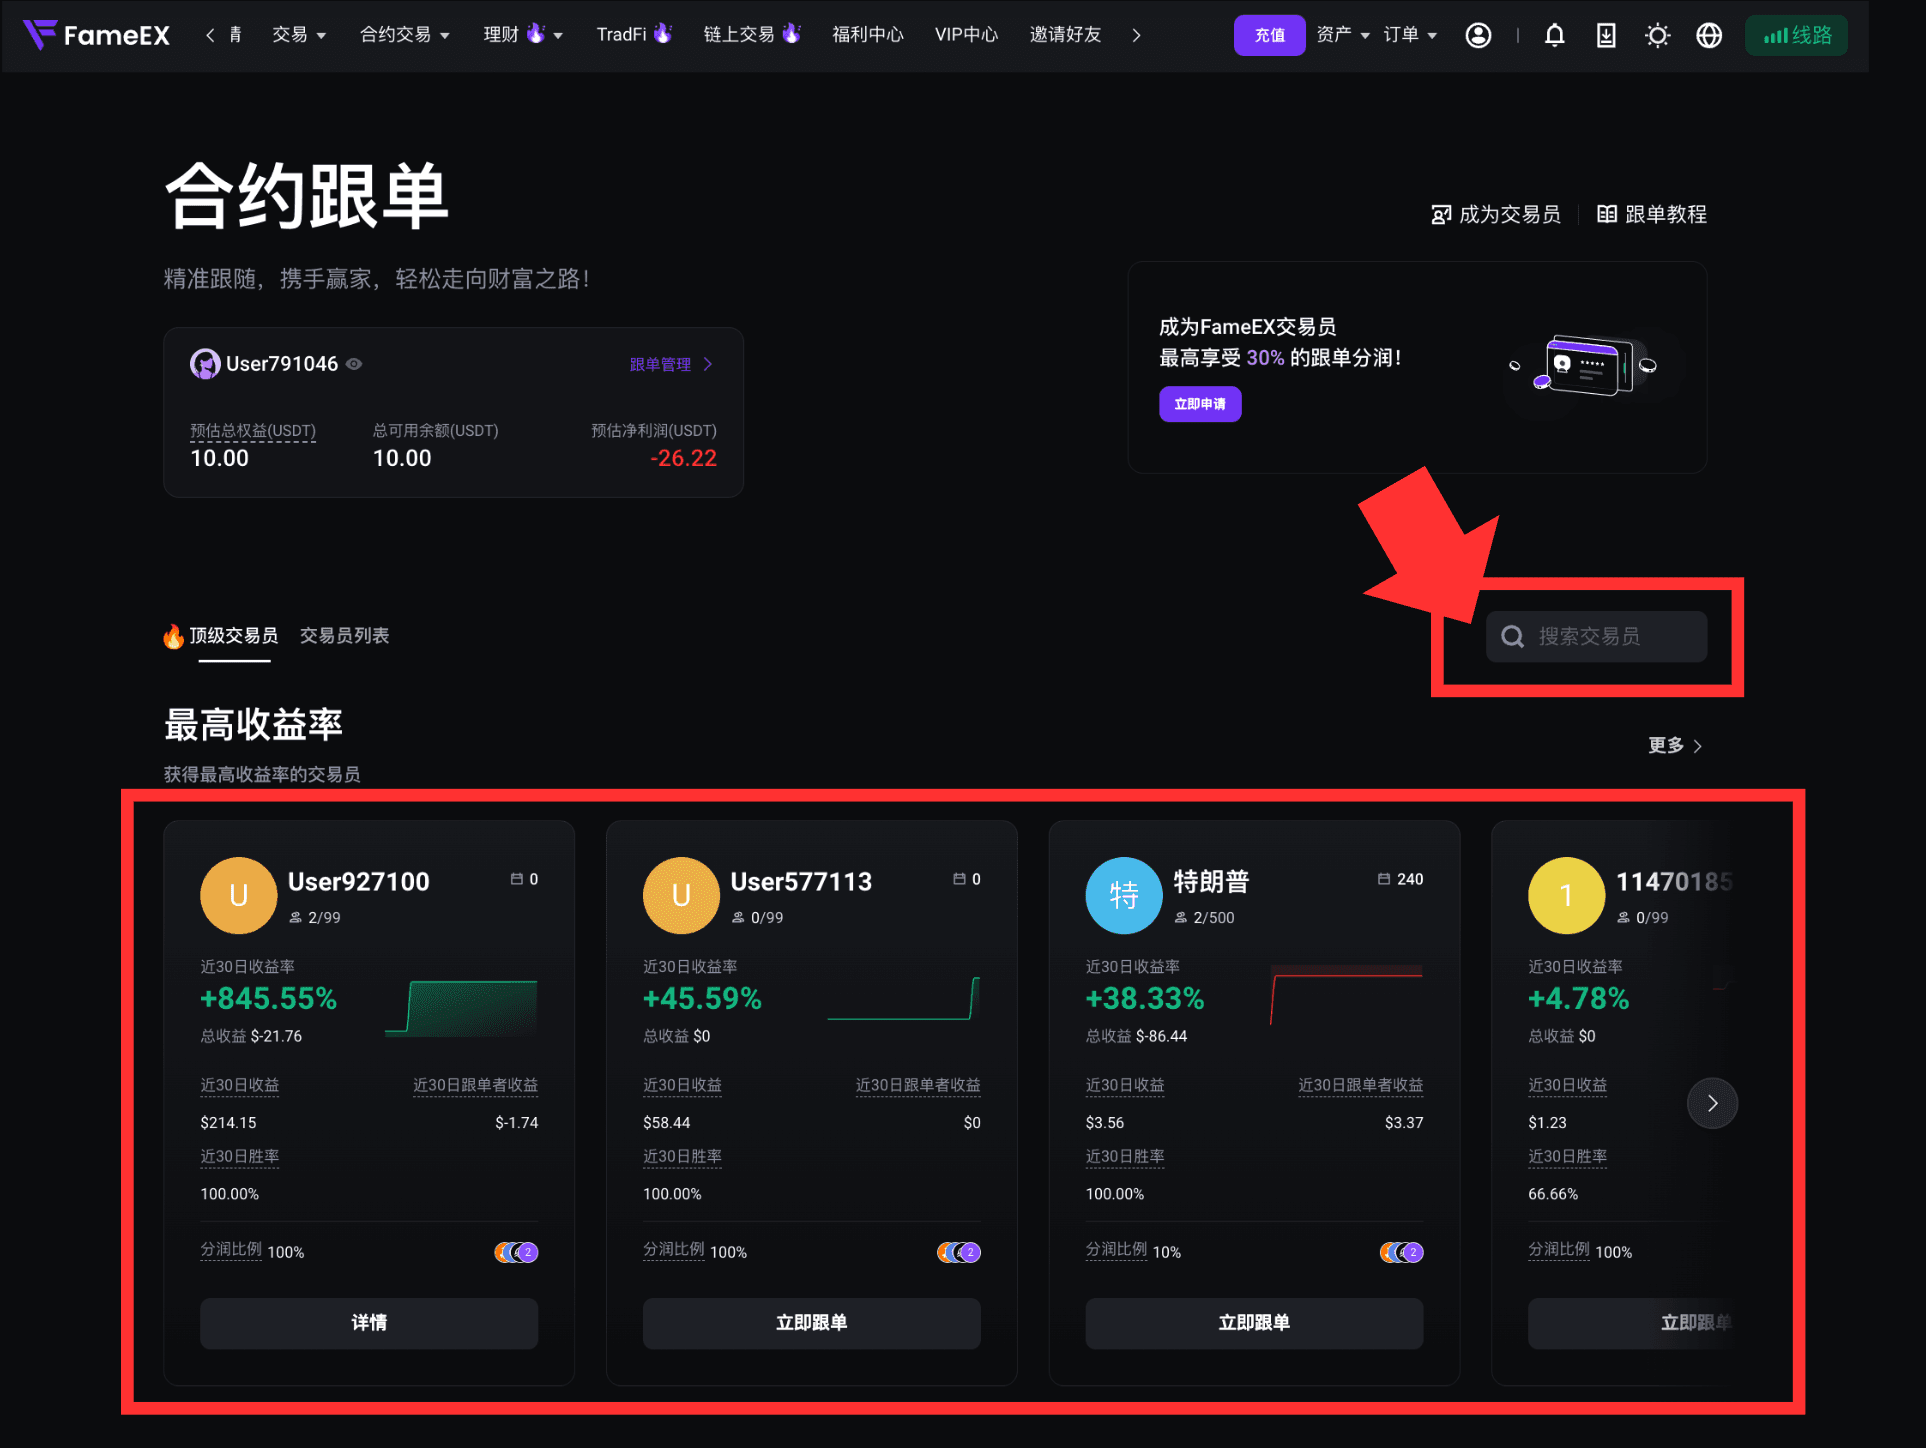Open the user profile icon

point(1478,35)
